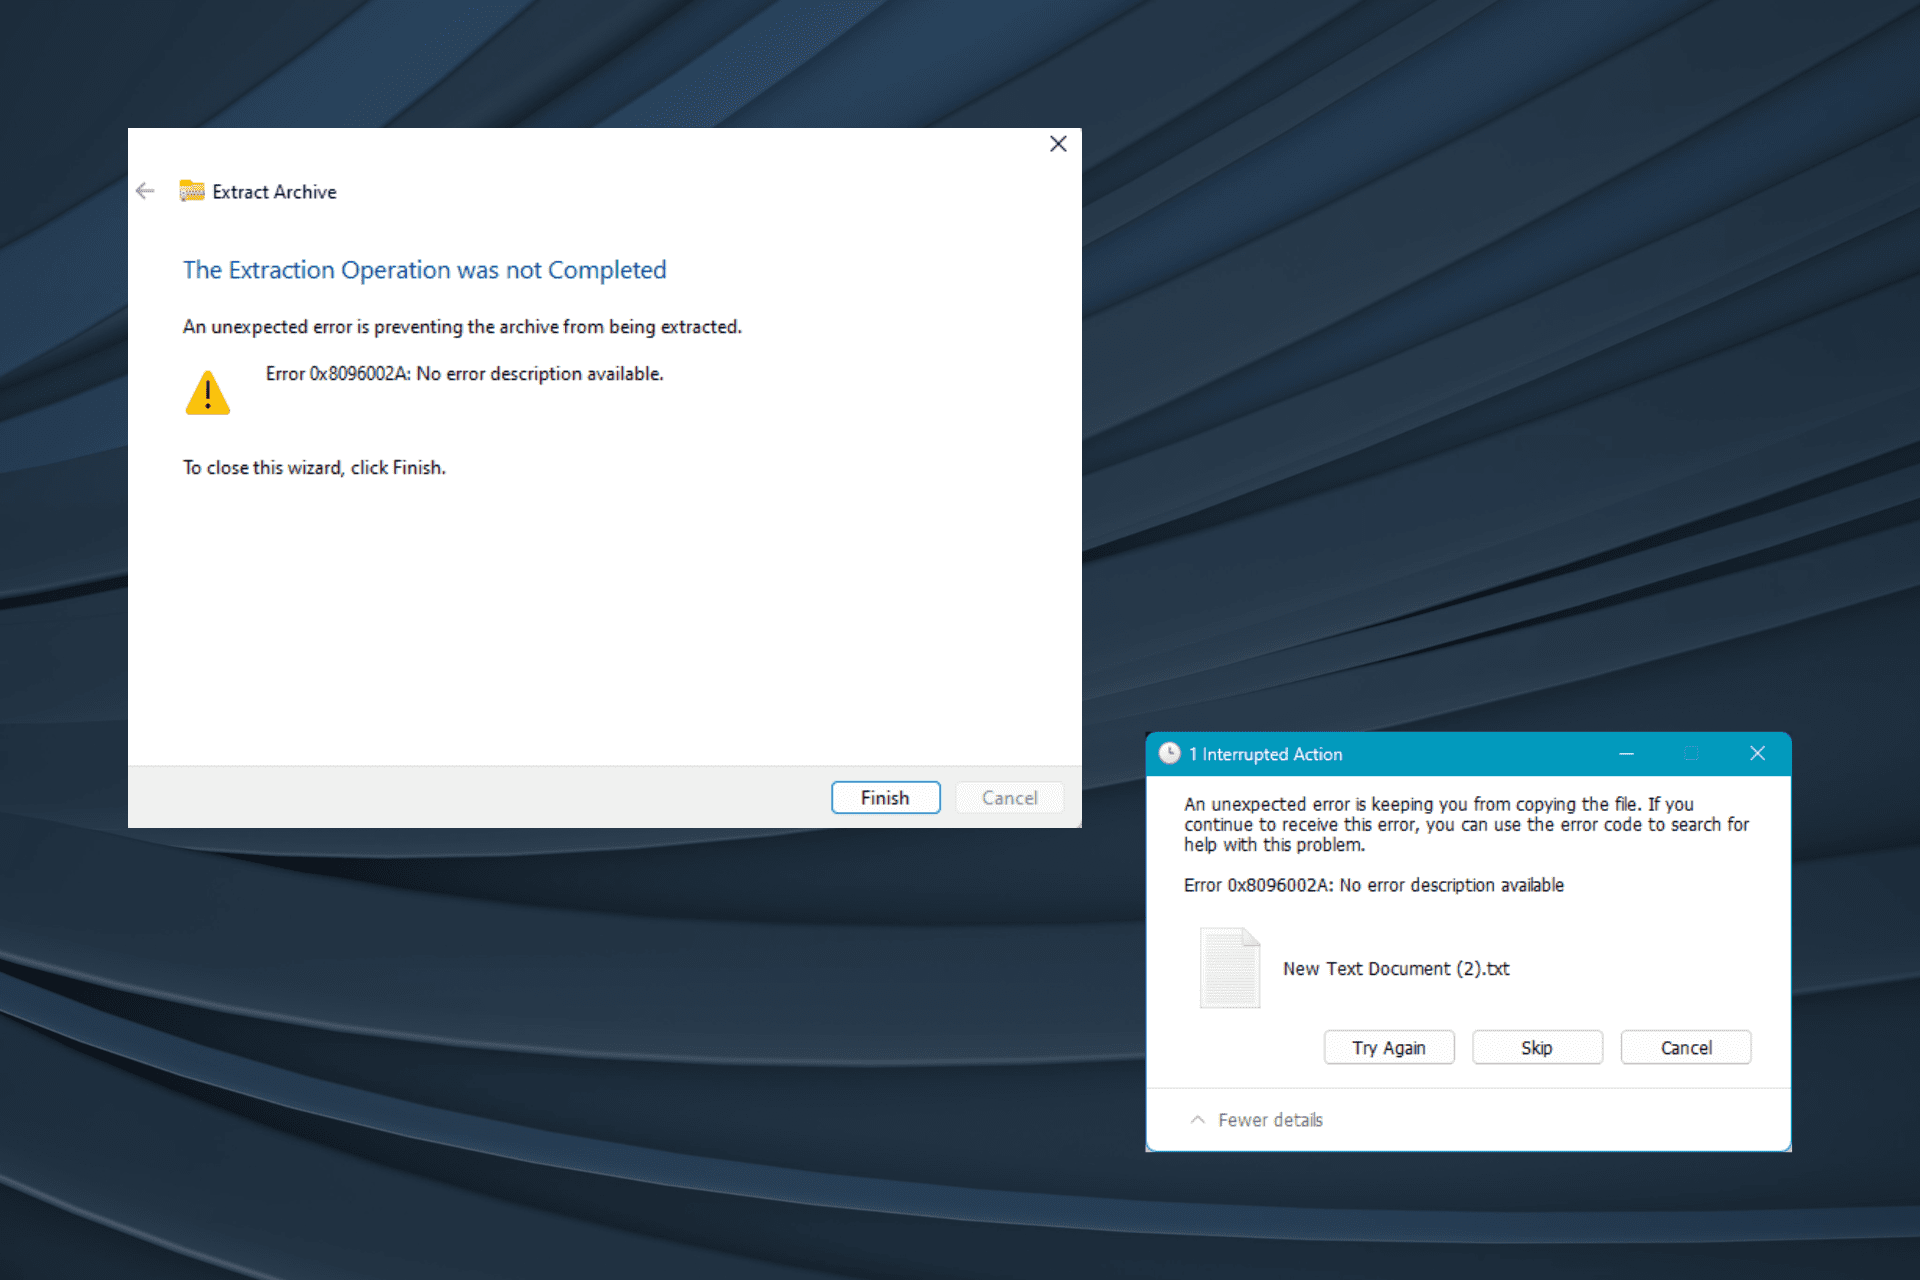Select the blank text document file icon

[x=1230, y=968]
